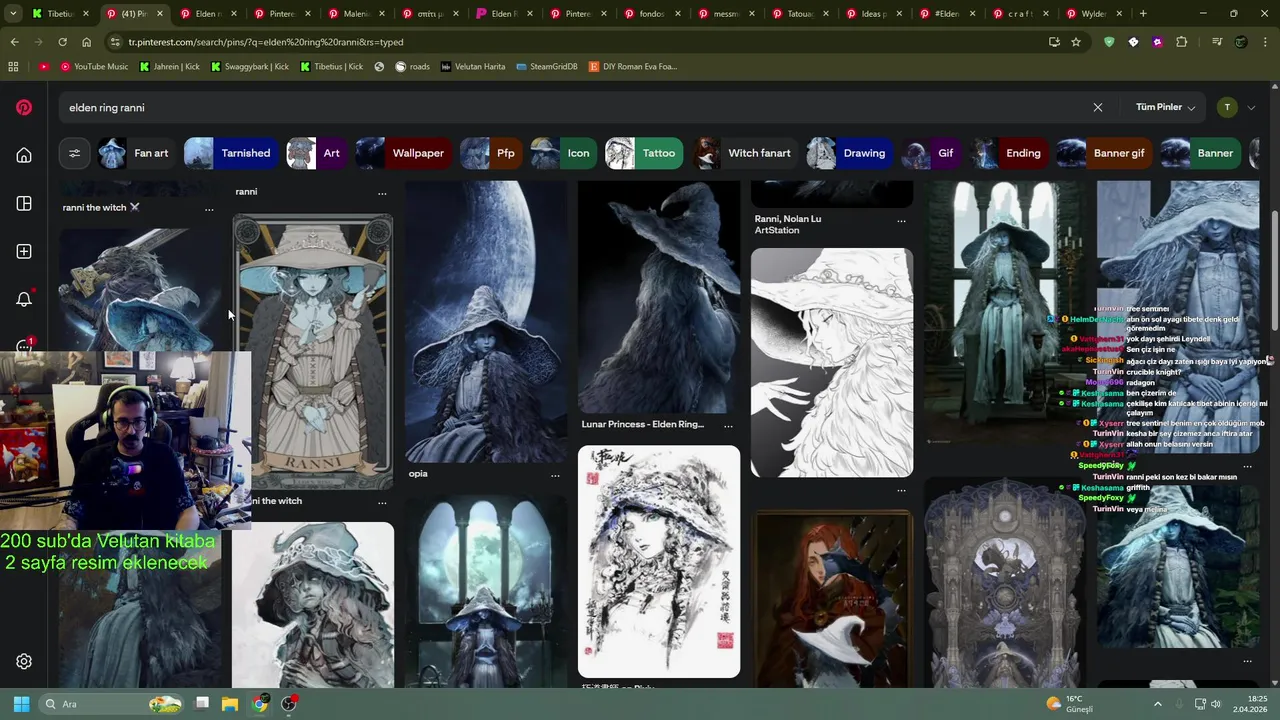This screenshot has height=720, width=1280.
Task: Open 'Velutan Harita' bookmark
Action: coord(473,66)
